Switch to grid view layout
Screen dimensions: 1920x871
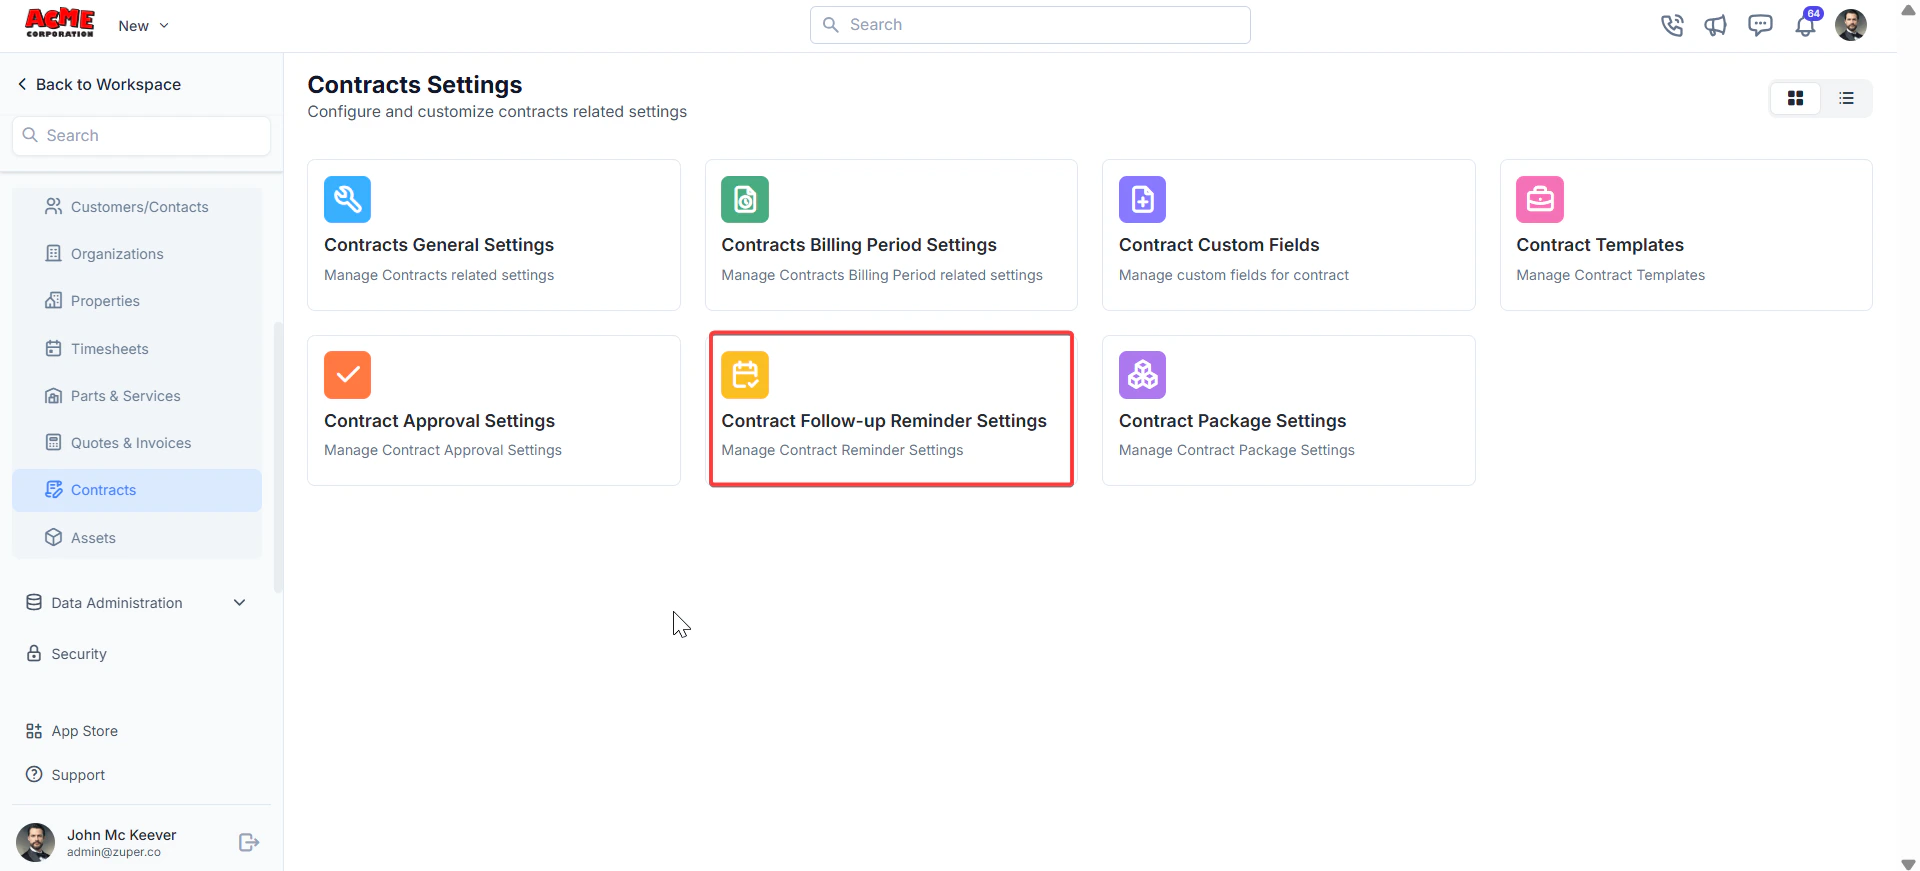(x=1796, y=98)
